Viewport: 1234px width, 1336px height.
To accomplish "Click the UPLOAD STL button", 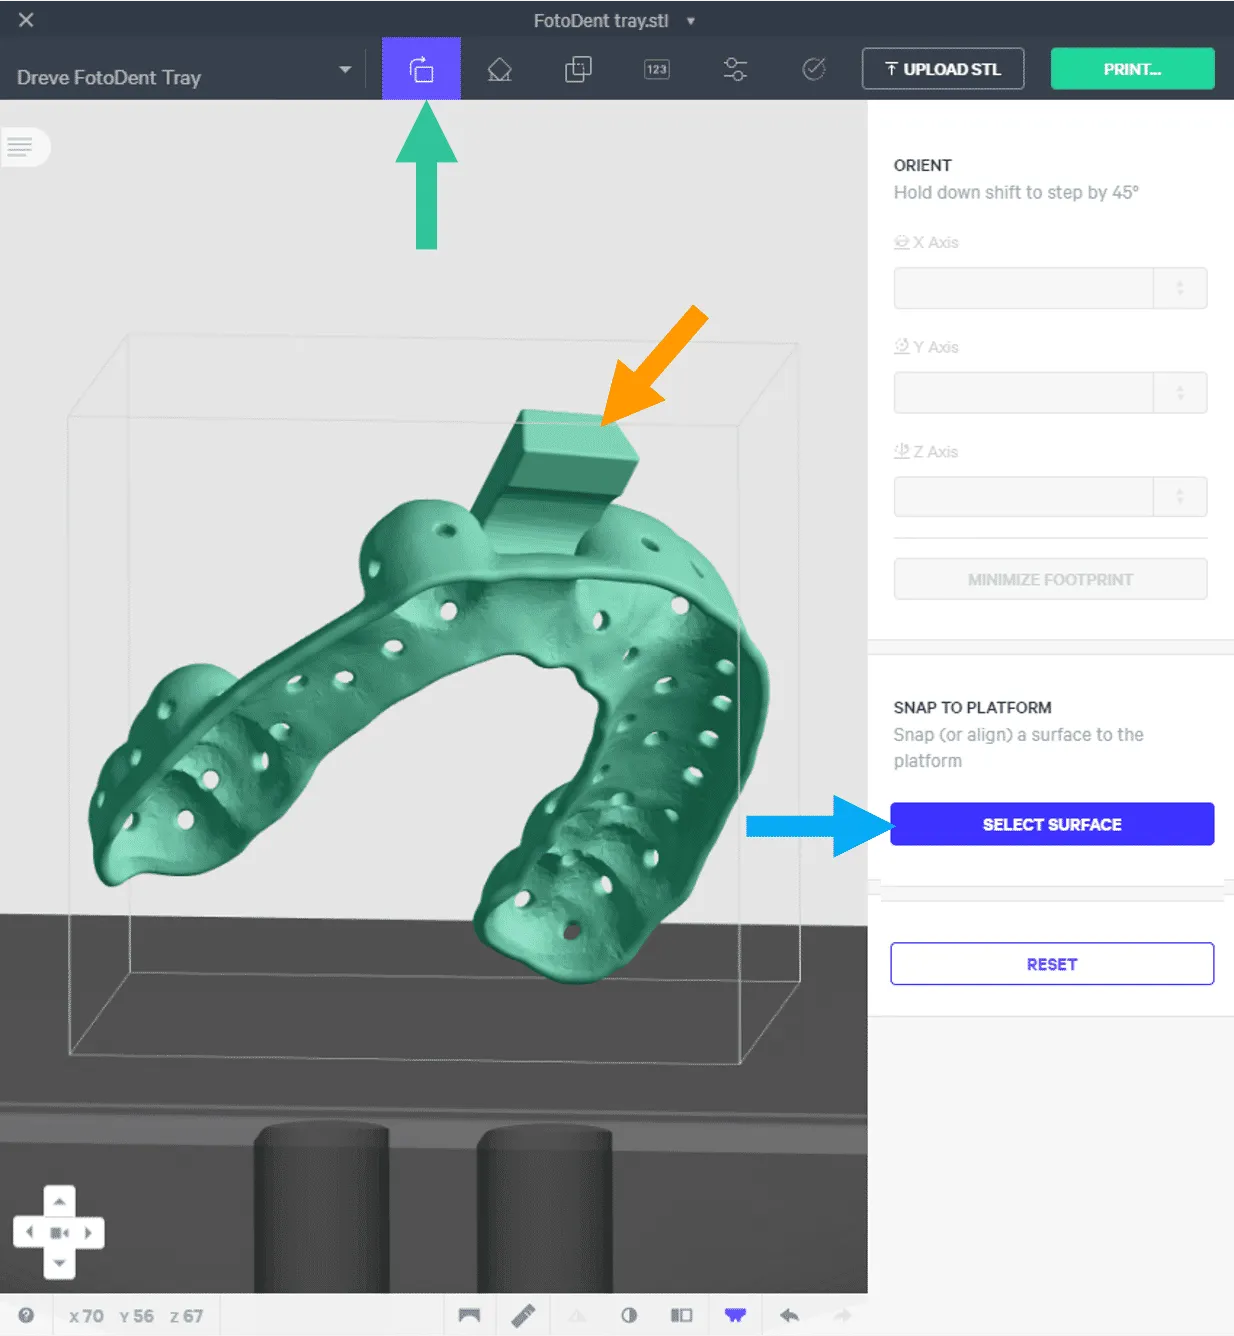I will point(943,69).
